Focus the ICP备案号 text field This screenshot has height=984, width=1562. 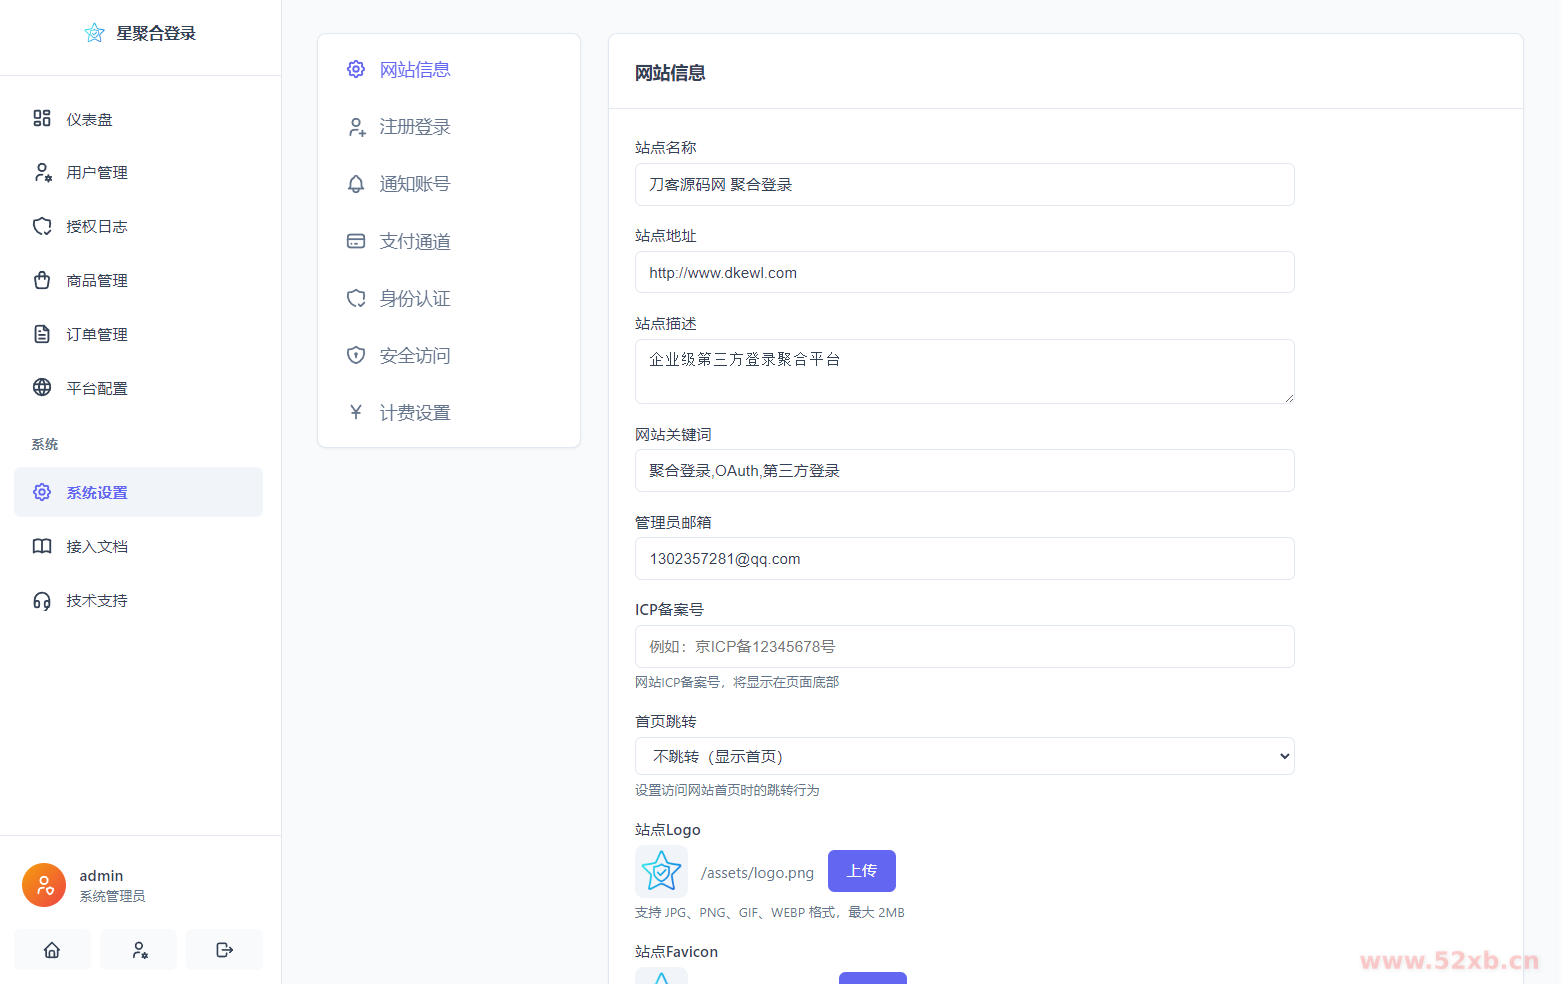coord(964,647)
